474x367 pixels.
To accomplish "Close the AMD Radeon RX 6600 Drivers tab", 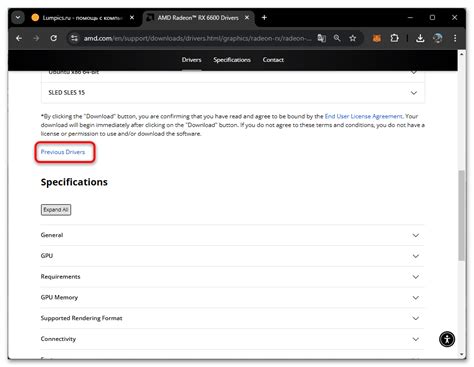I will [x=247, y=17].
